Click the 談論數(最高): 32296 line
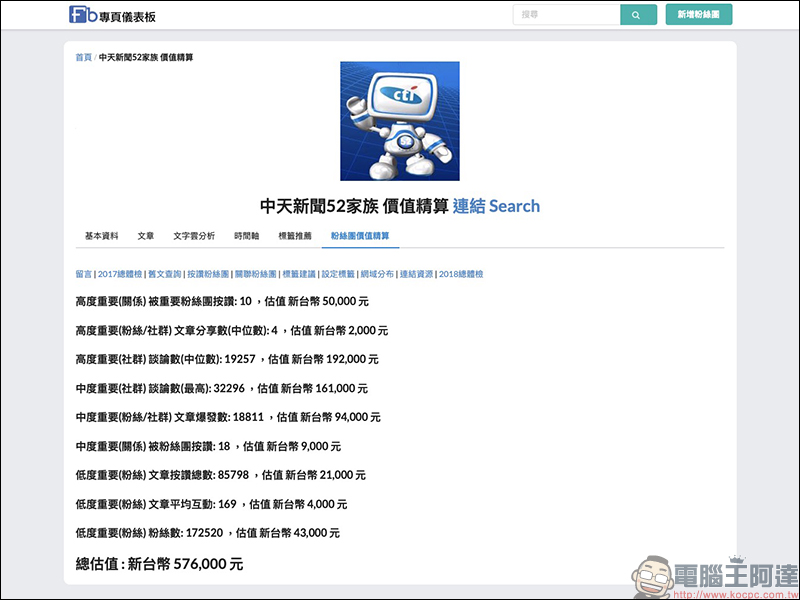The width and height of the screenshot is (800, 600). click(221, 388)
